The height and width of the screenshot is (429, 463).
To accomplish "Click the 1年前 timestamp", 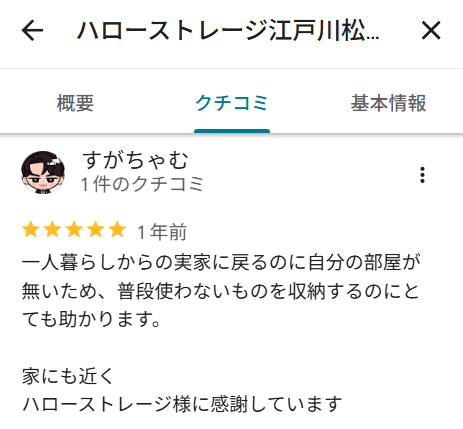I will (162, 232).
